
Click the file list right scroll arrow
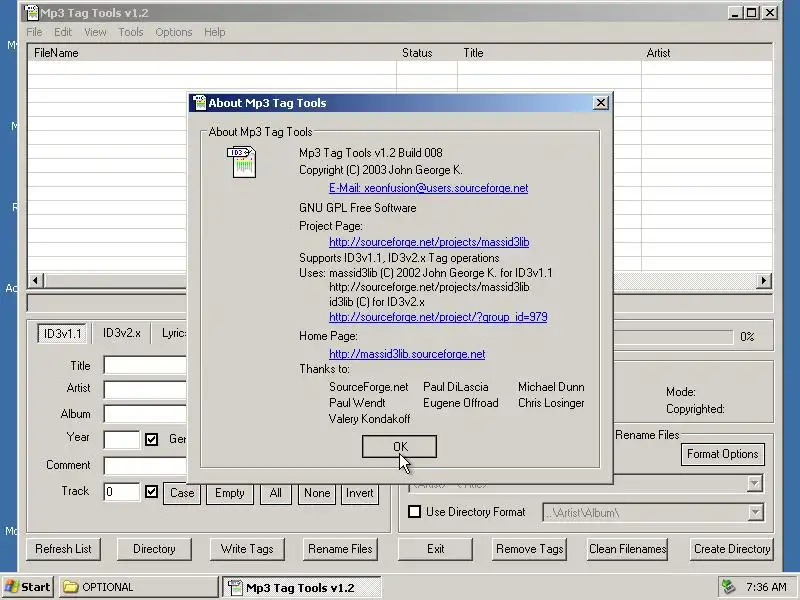coord(763,281)
